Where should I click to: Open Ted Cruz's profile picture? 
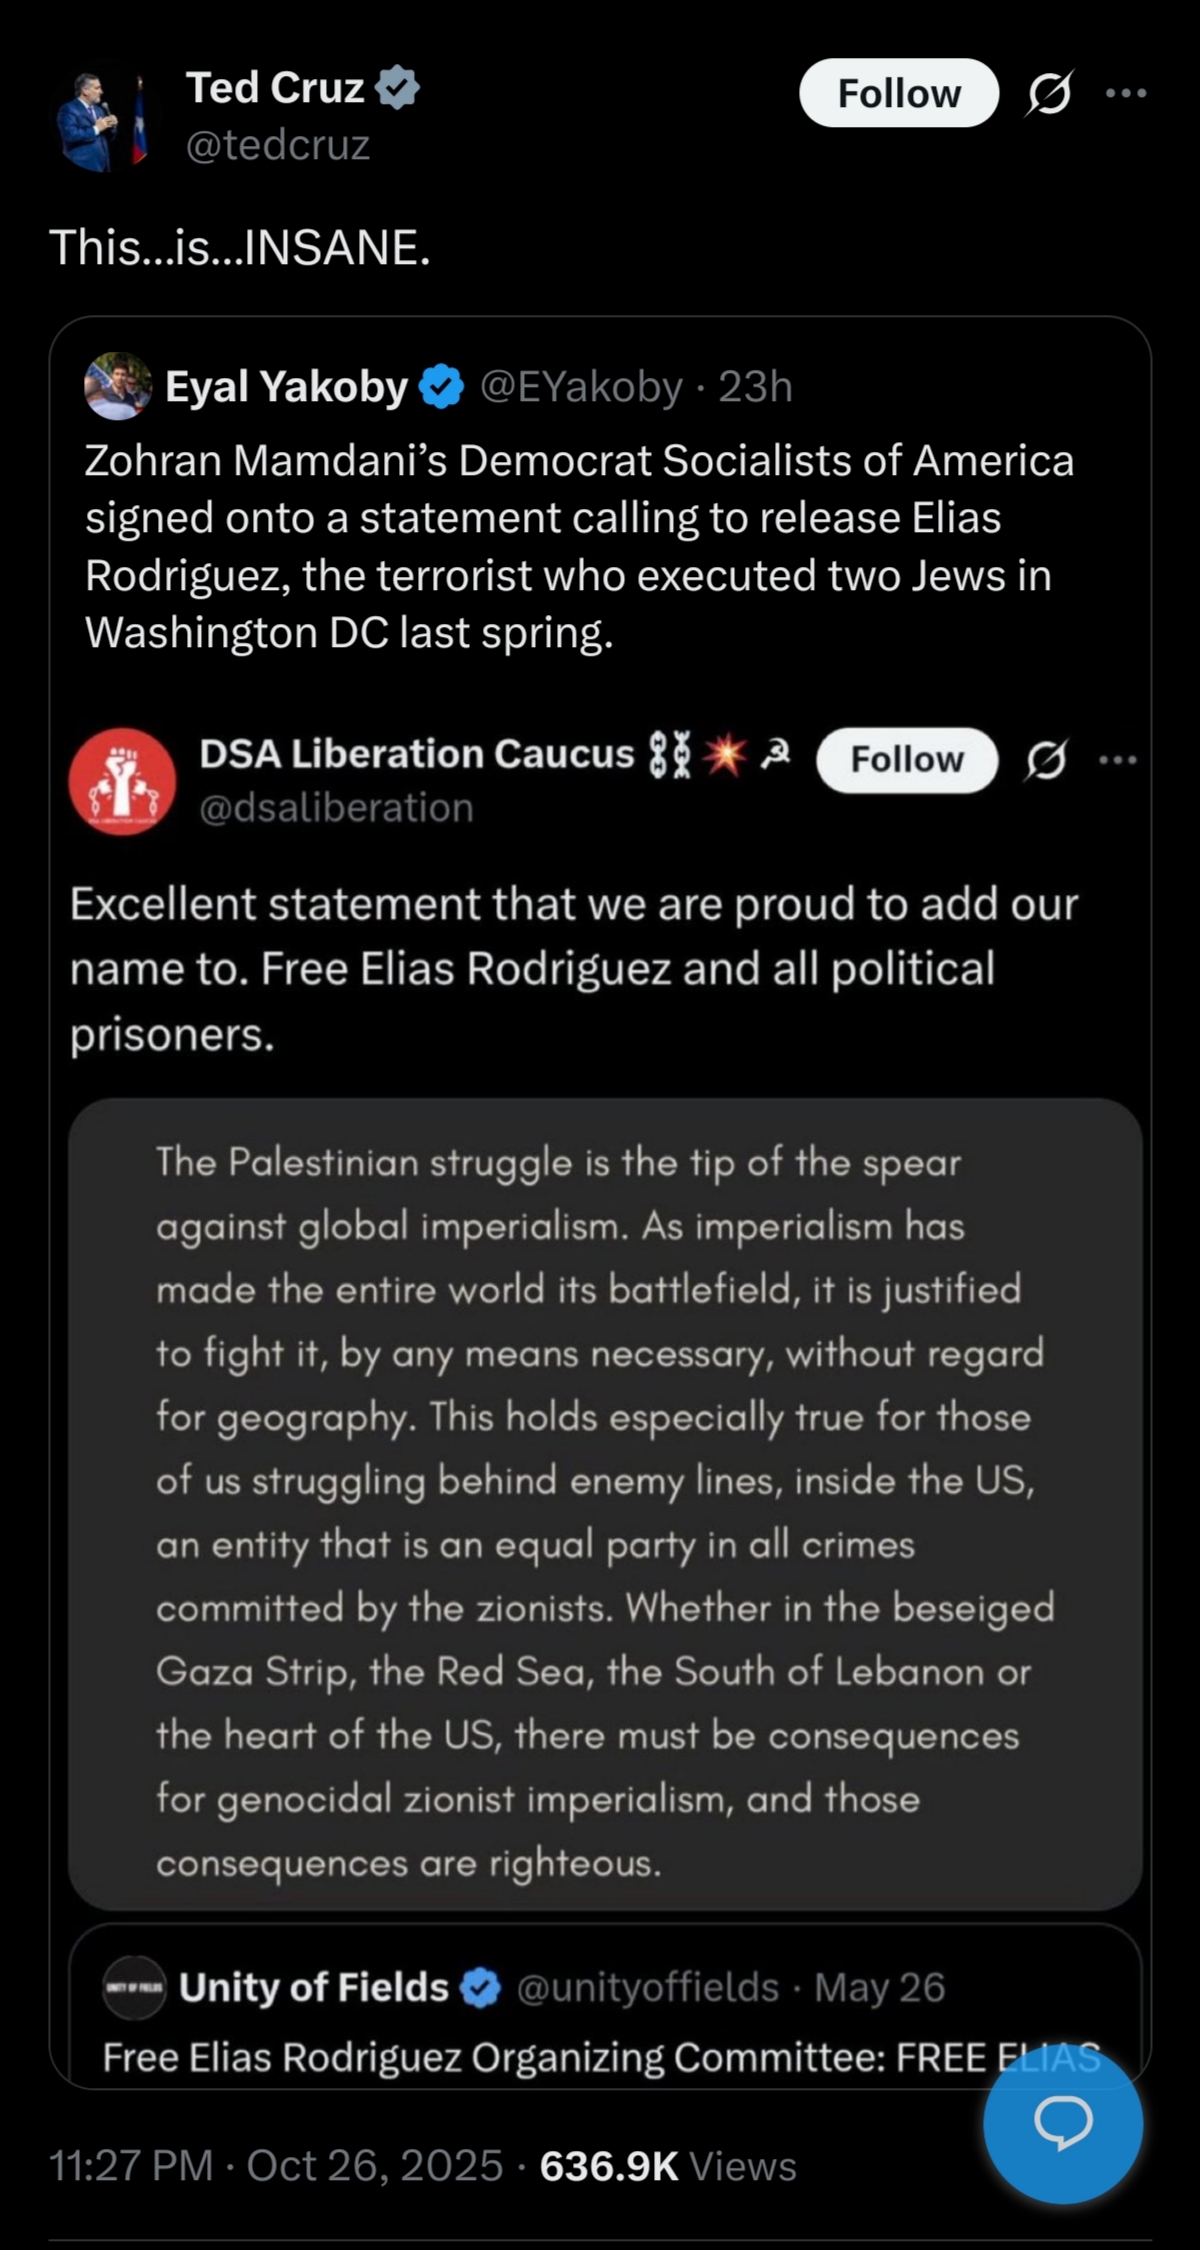point(101,120)
